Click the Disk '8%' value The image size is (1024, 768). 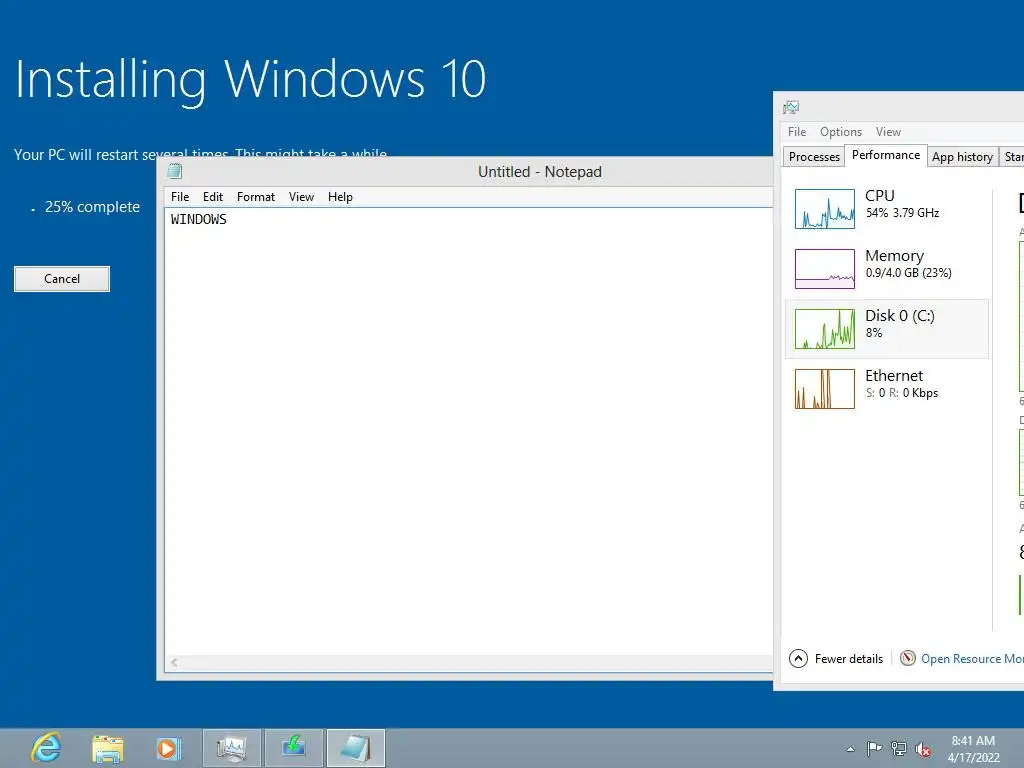point(874,333)
